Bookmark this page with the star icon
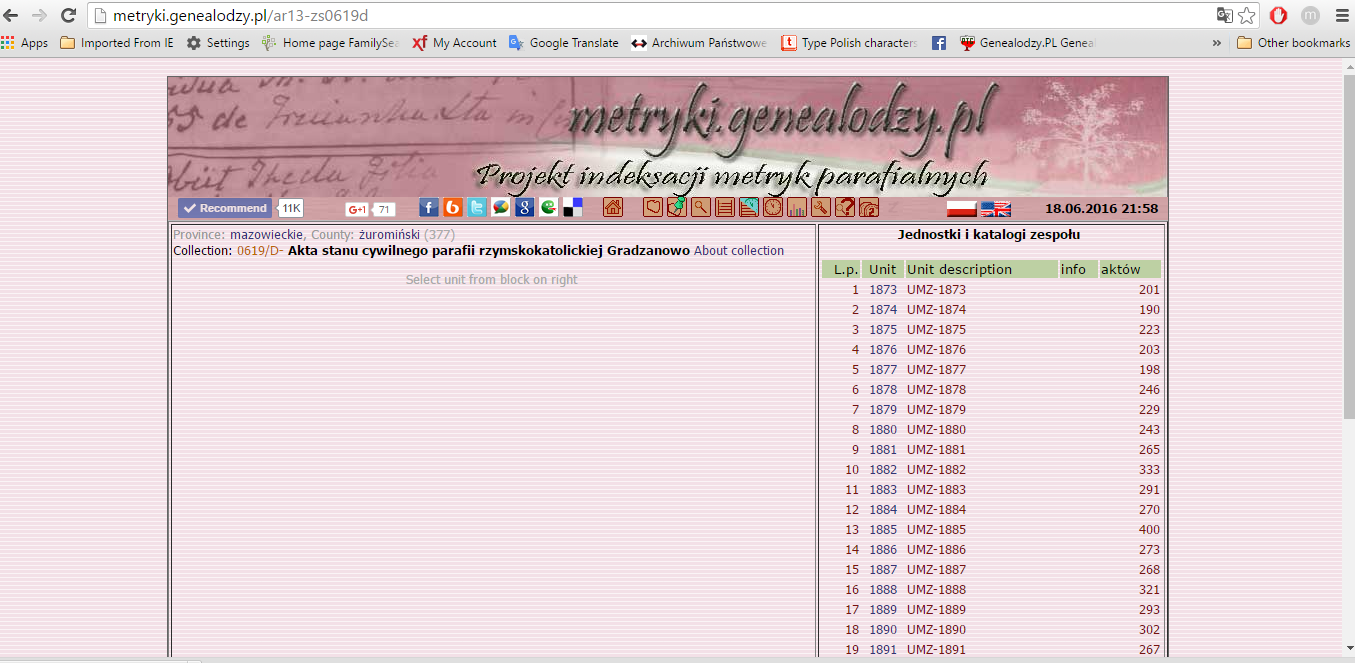Image resolution: width=1355 pixels, height=663 pixels. 1246,16
